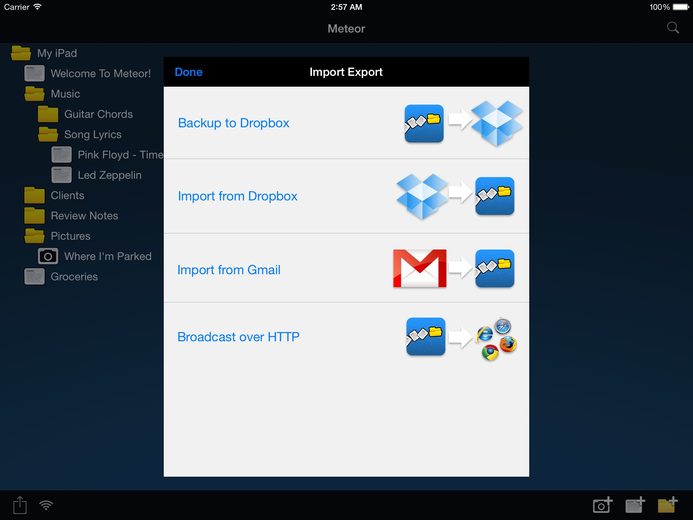
Task: Click the Meteor app icon in the Import from Dropbox row
Action: 495,196
